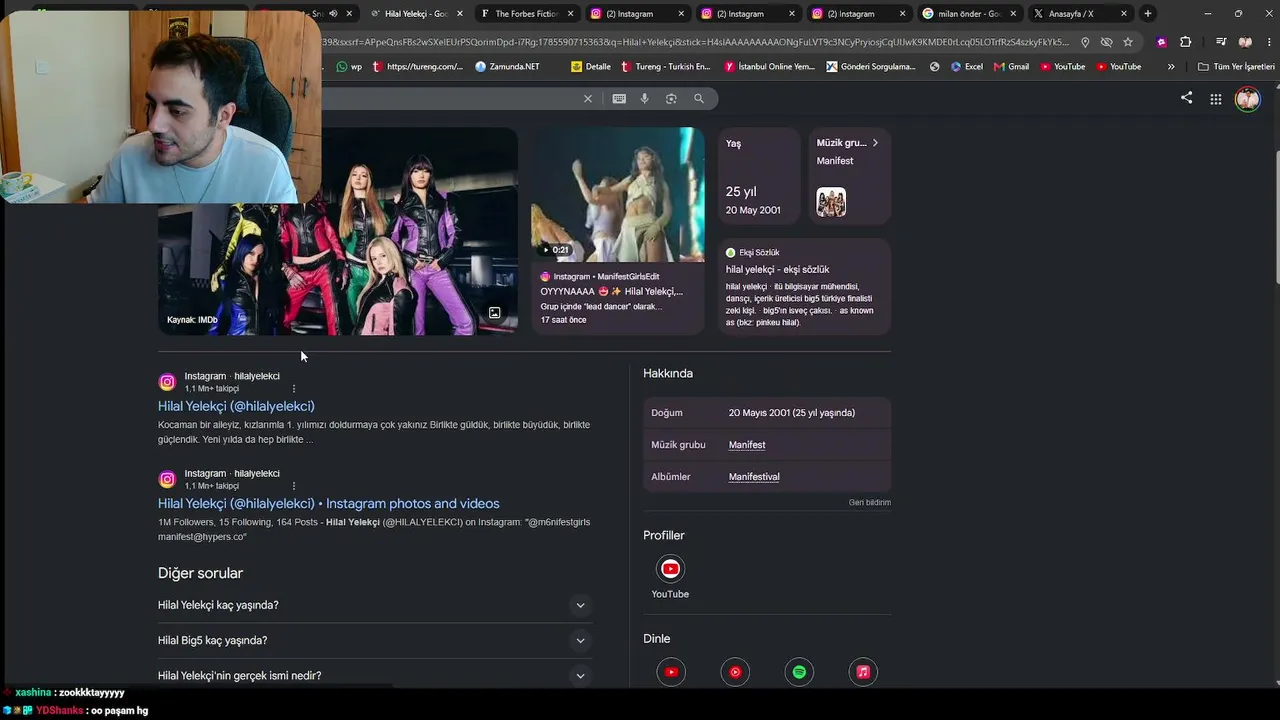Open options menu for second Instagram result
This screenshot has height=720, width=1280.
click(x=294, y=485)
